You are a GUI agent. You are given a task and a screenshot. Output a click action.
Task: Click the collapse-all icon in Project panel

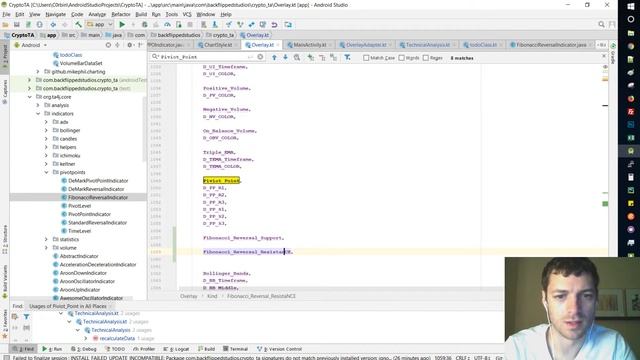tap(118, 45)
